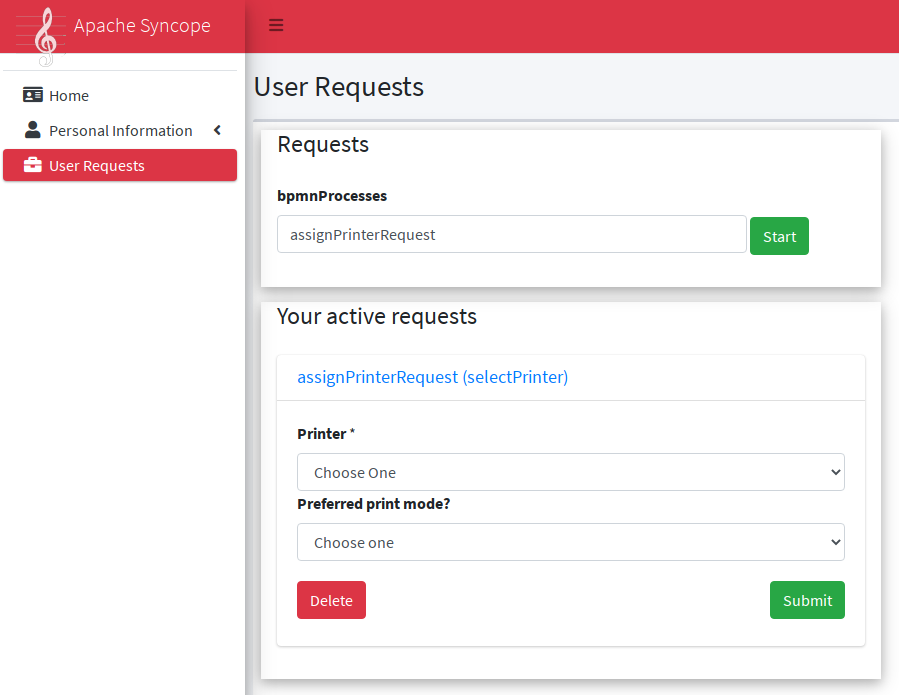The height and width of the screenshot is (695, 899).
Task: Delete the active printer request
Action: 331,600
